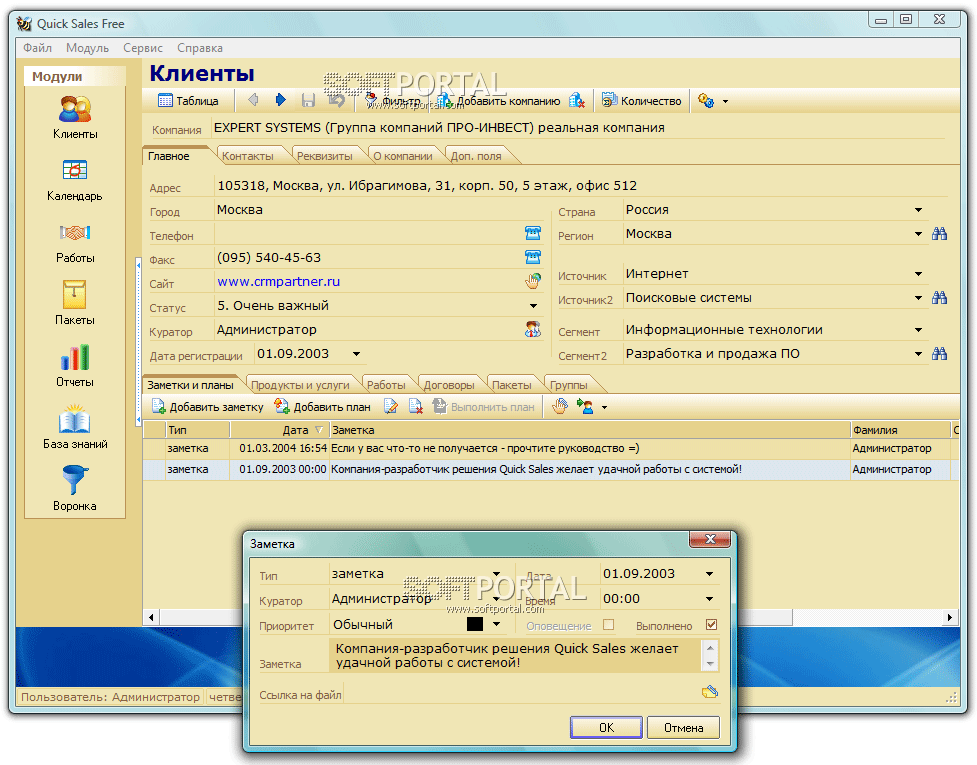Viewport: 977px width, 765px height.
Task: Open the www.crmpartner.ru link
Action: 279,282
